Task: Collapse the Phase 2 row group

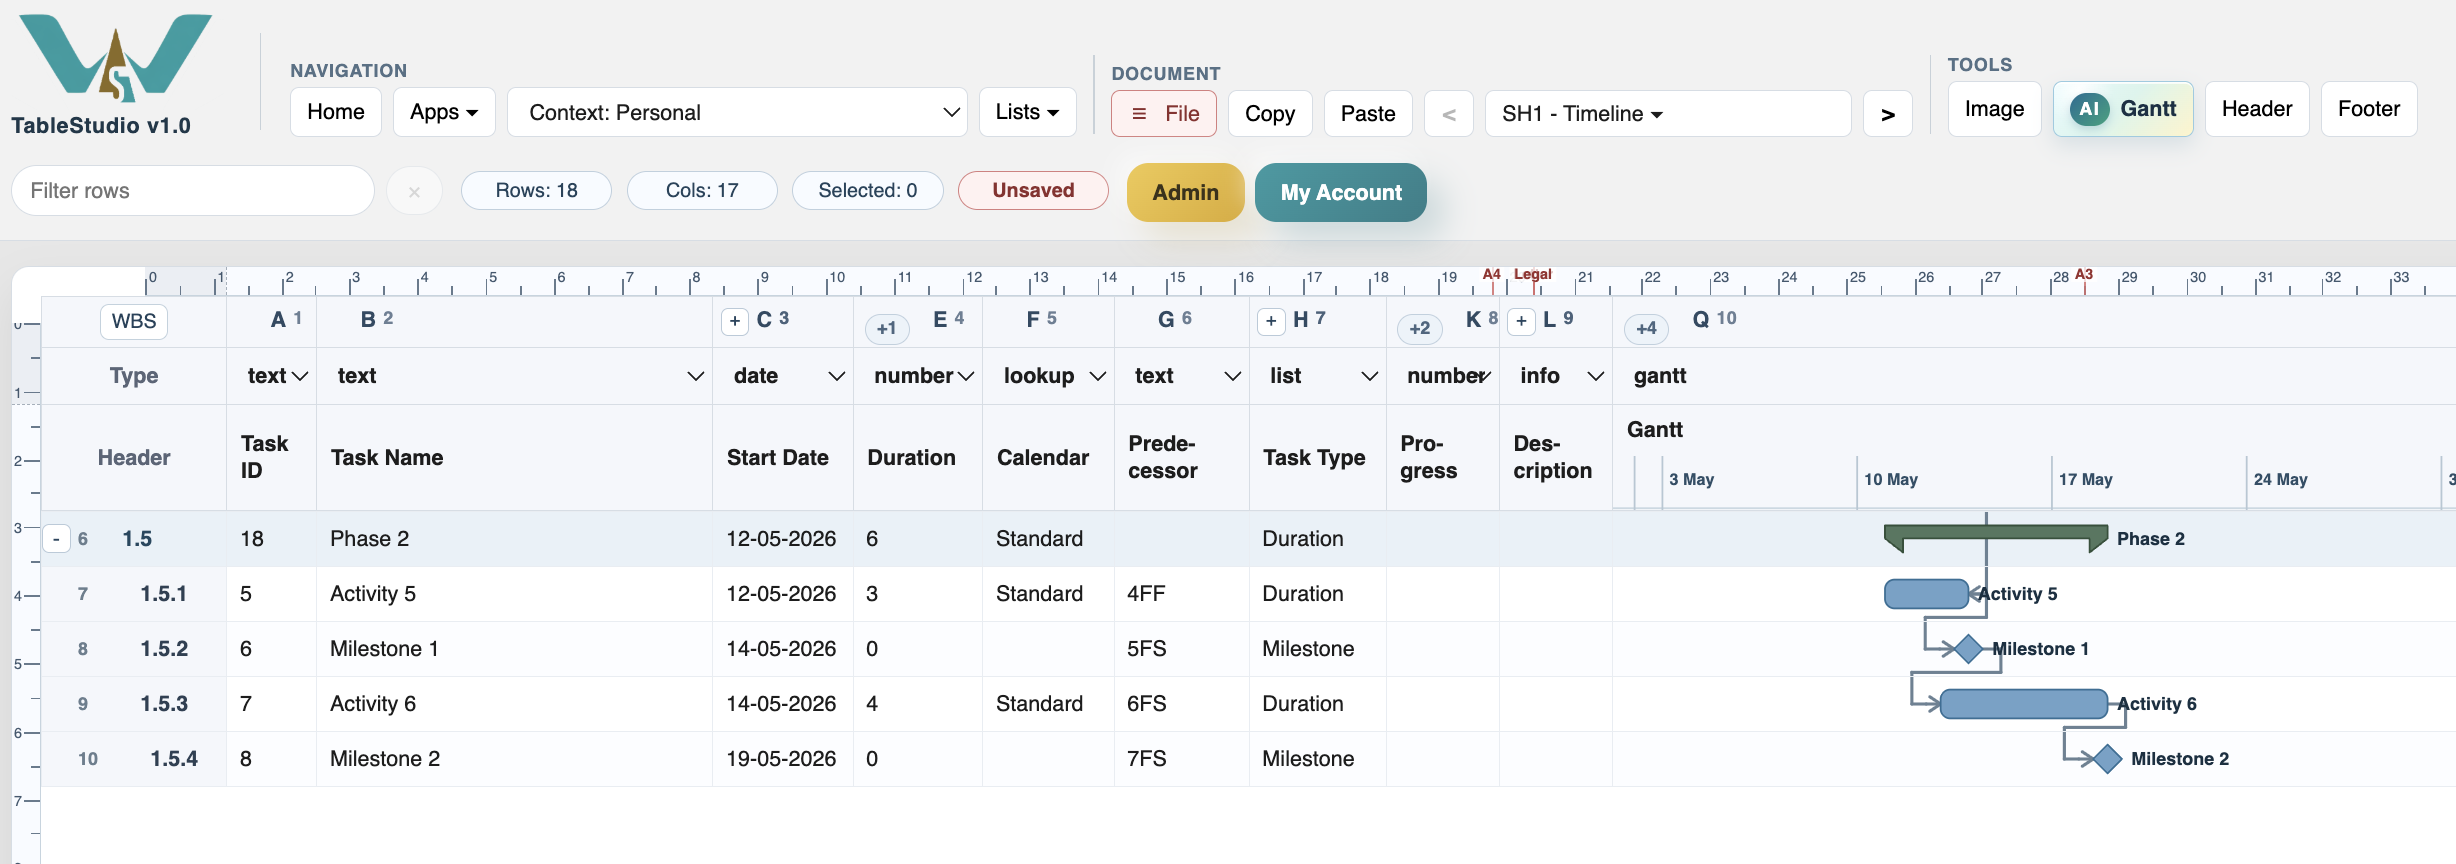Action: 57,539
